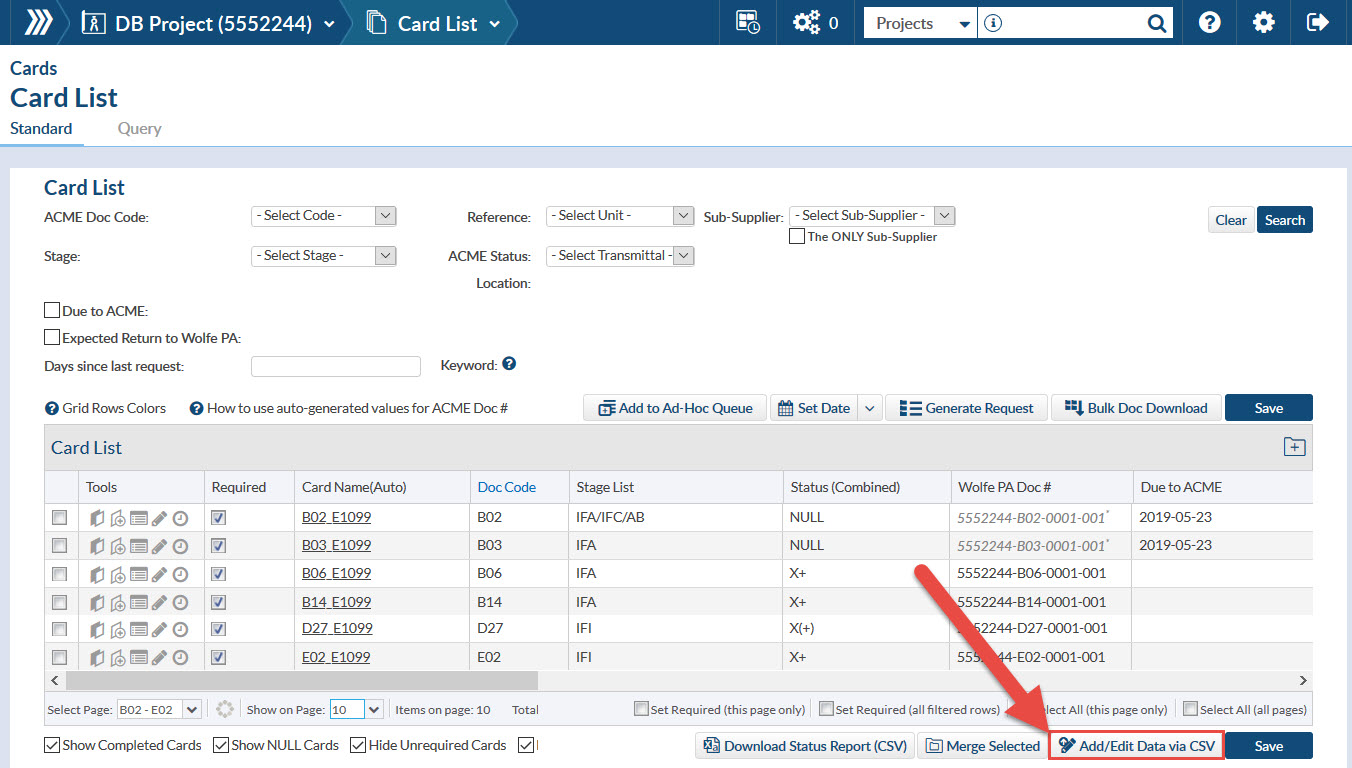Click the Search button

tap(1285, 220)
